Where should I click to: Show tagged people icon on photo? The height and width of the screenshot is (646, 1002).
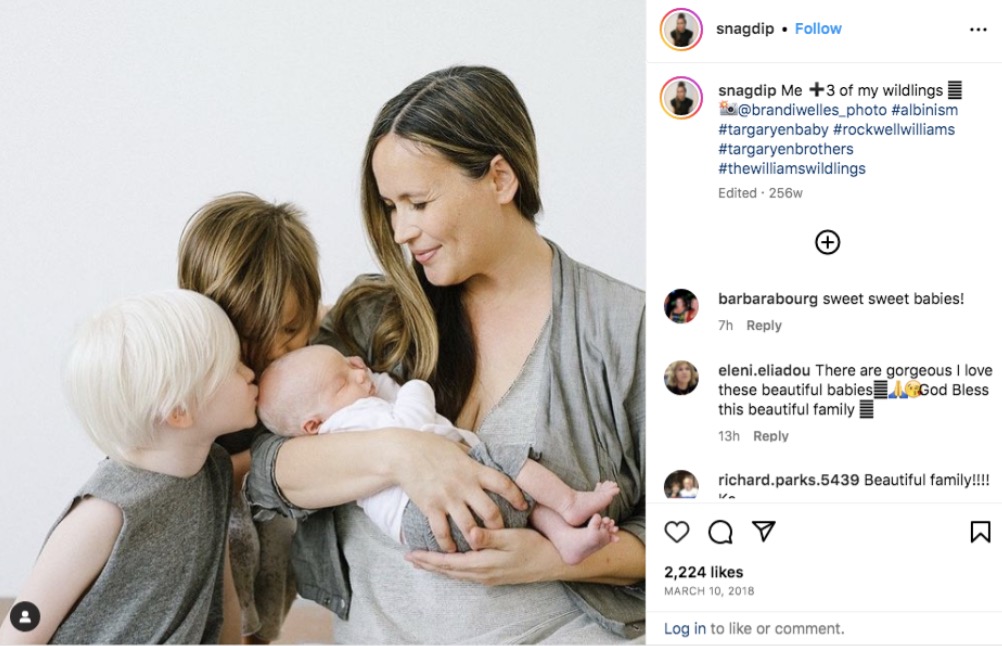coord(25,617)
